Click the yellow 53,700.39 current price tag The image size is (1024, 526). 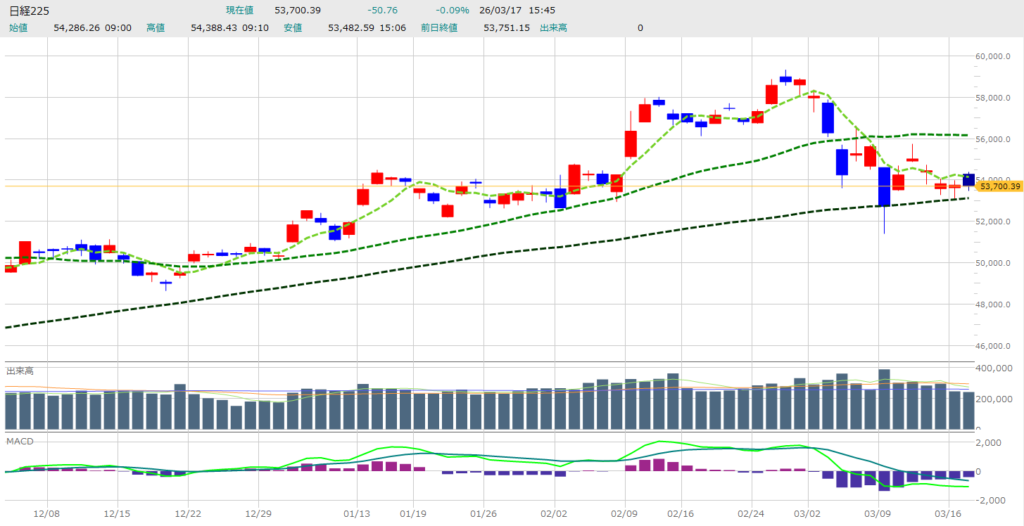tap(998, 186)
